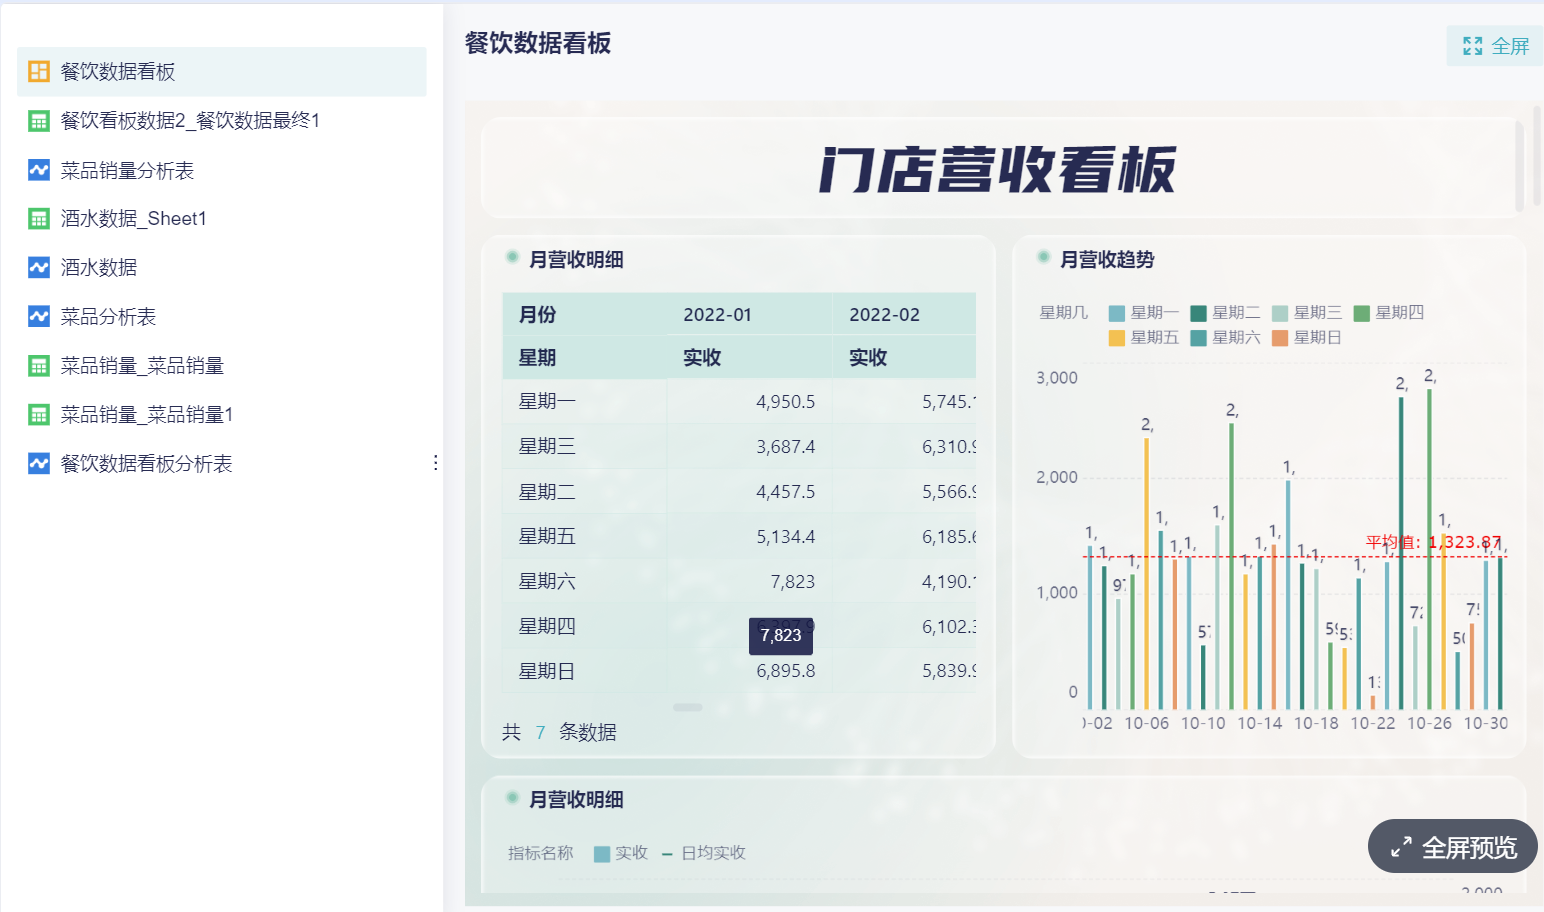This screenshot has height=912, width=1544.
Task: Click the table icon beside 菜品销量_菜品销量
Action: point(39,365)
